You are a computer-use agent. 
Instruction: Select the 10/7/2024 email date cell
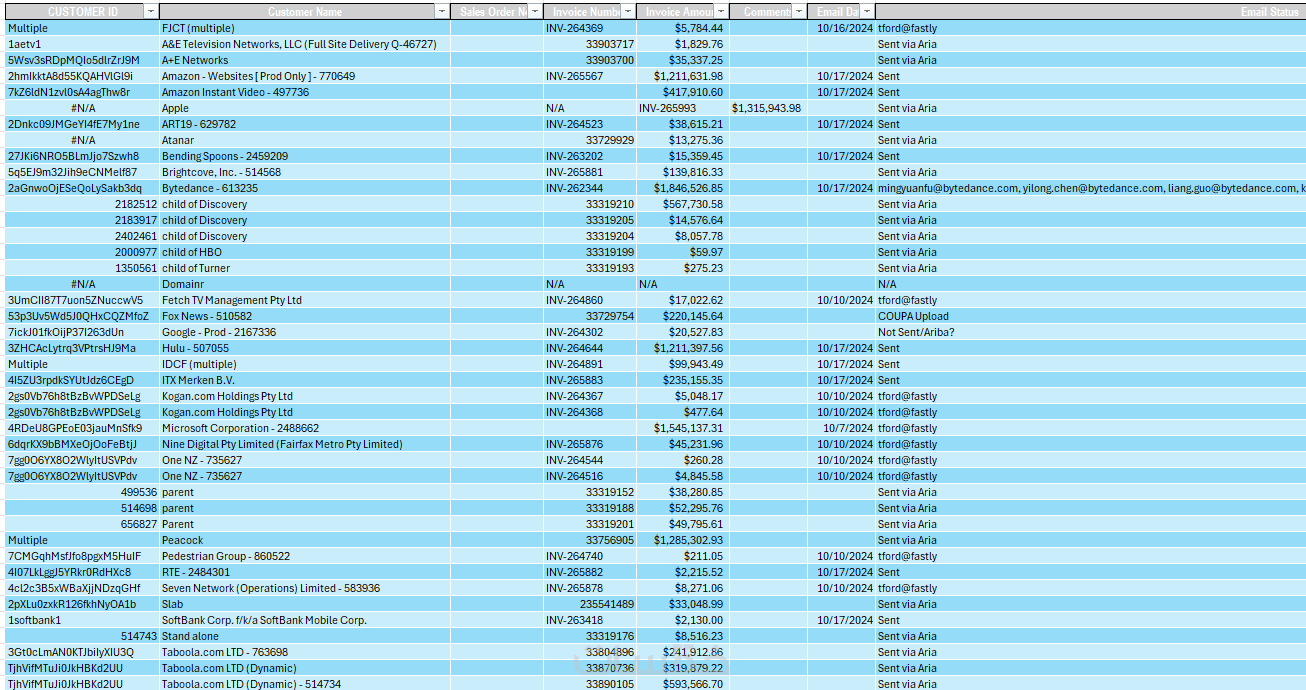pos(841,428)
